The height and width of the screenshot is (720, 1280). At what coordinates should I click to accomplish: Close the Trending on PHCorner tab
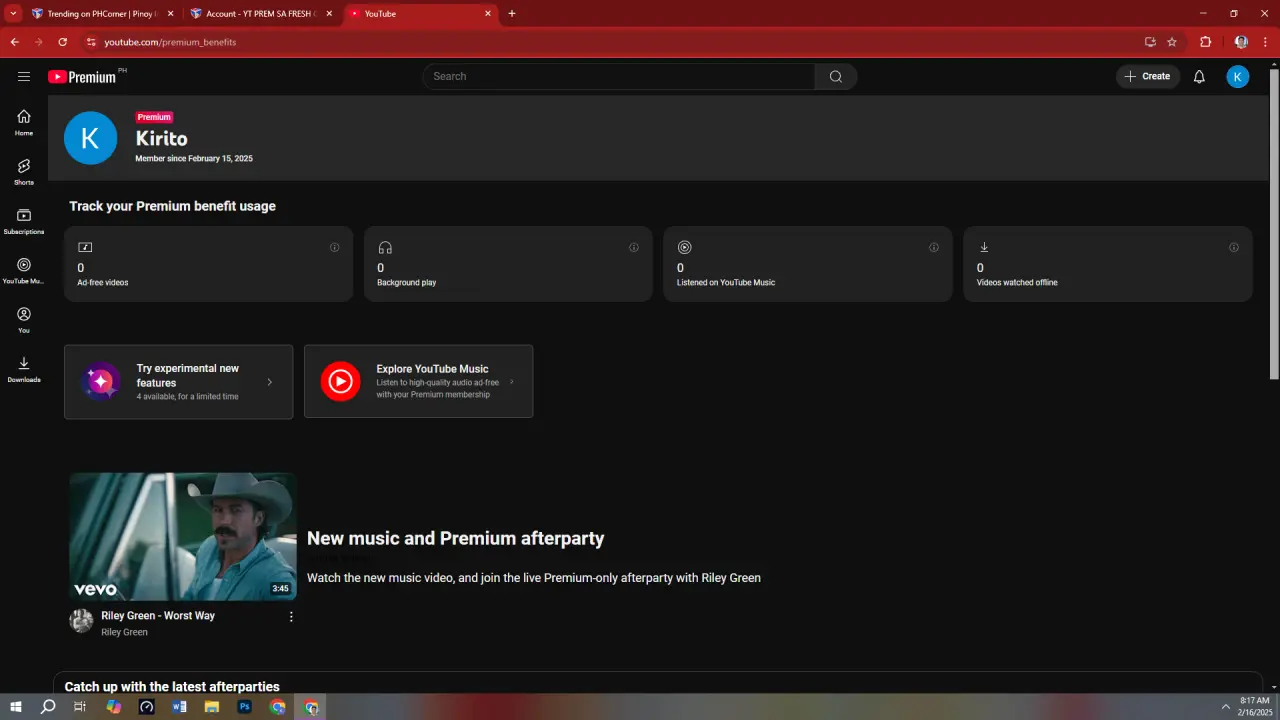click(170, 14)
